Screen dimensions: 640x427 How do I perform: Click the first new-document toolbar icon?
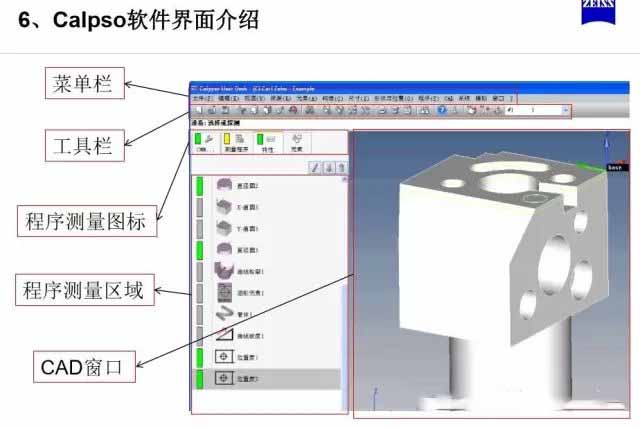(x=199, y=110)
